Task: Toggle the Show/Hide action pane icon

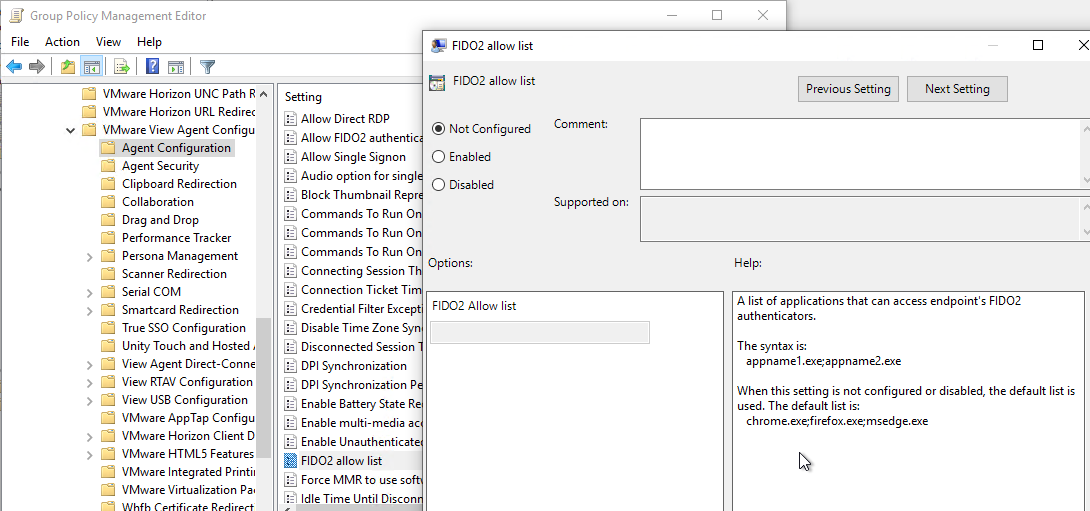Action: click(176, 67)
